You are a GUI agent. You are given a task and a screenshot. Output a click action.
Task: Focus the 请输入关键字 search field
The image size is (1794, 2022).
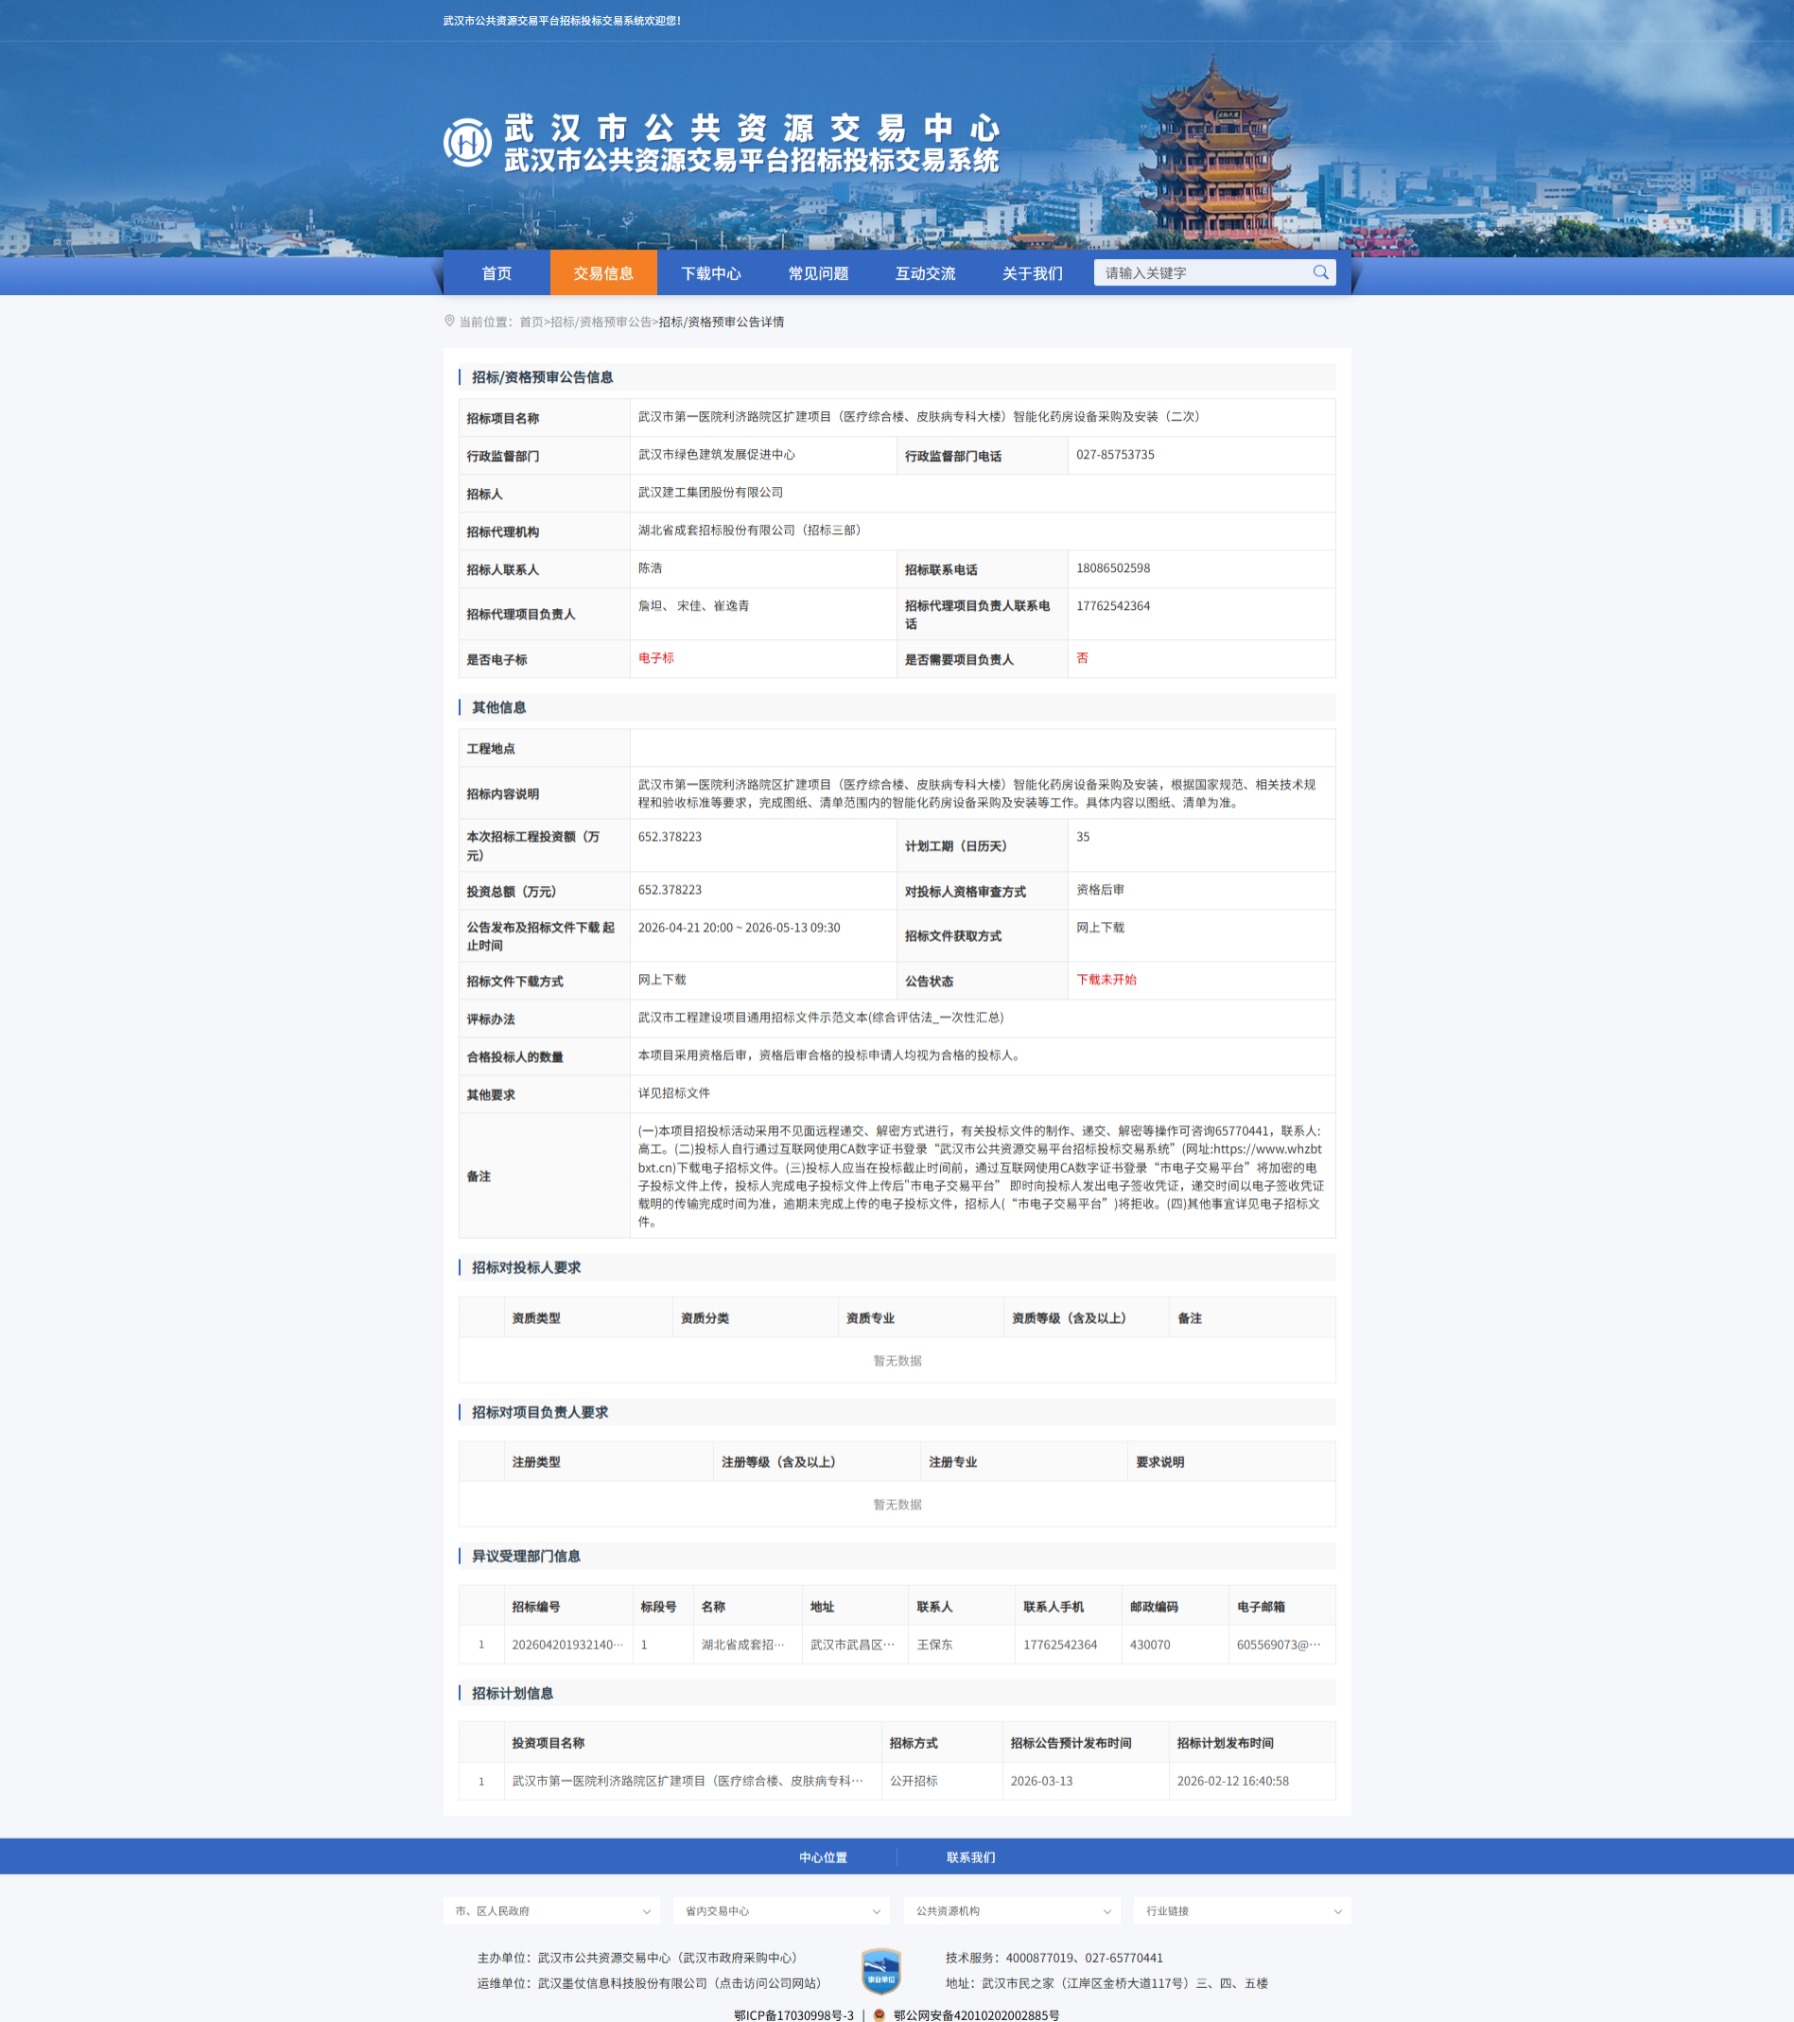point(1204,273)
